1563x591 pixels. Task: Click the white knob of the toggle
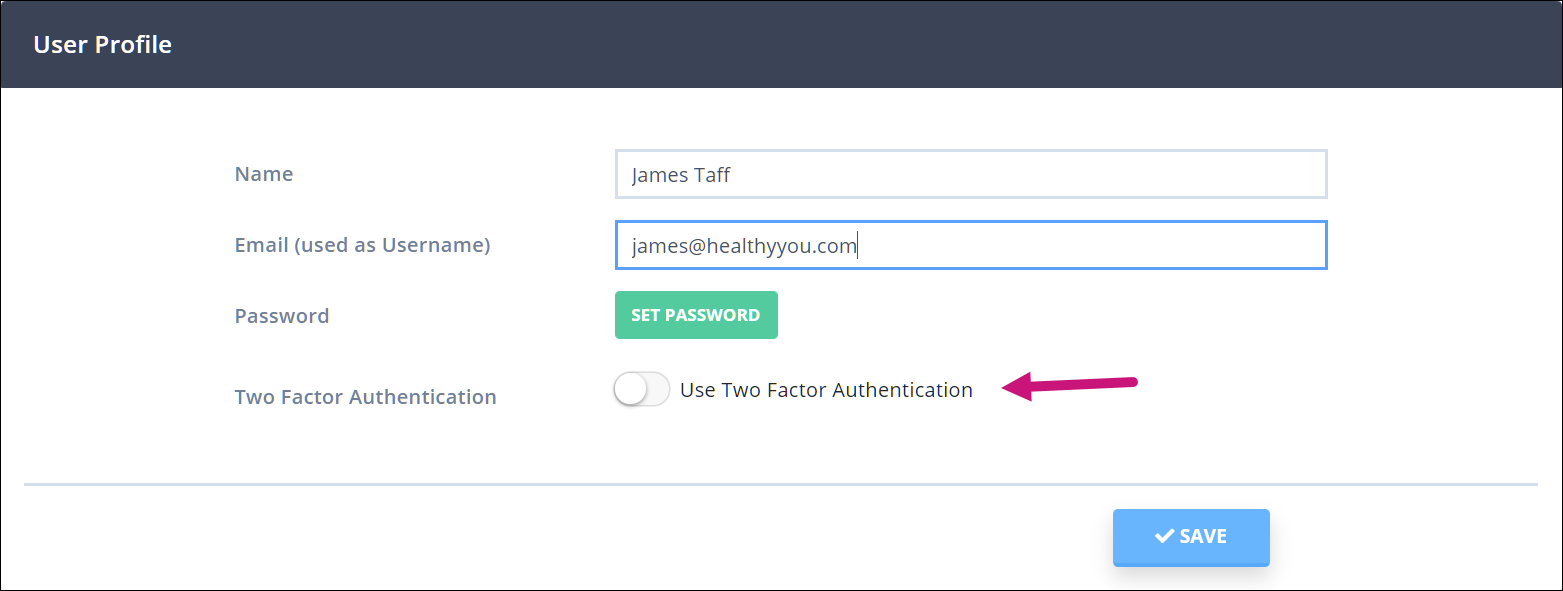pos(630,390)
